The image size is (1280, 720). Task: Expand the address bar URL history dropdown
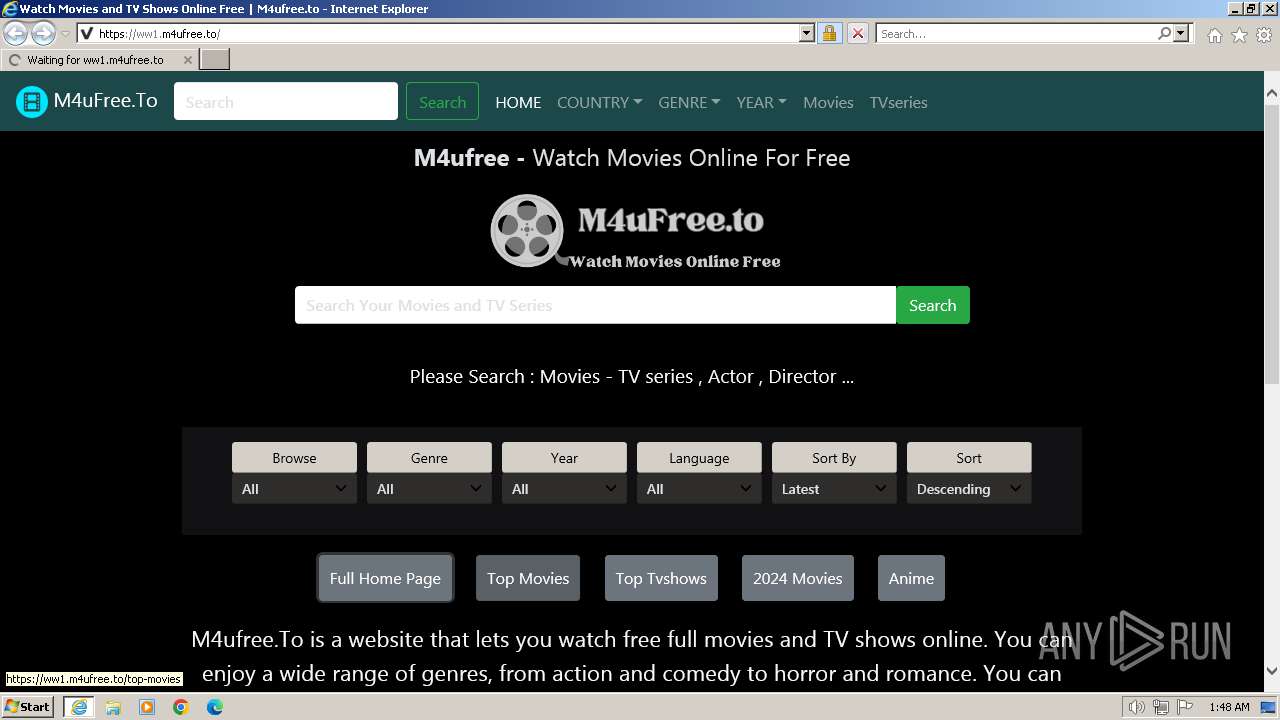tap(807, 34)
